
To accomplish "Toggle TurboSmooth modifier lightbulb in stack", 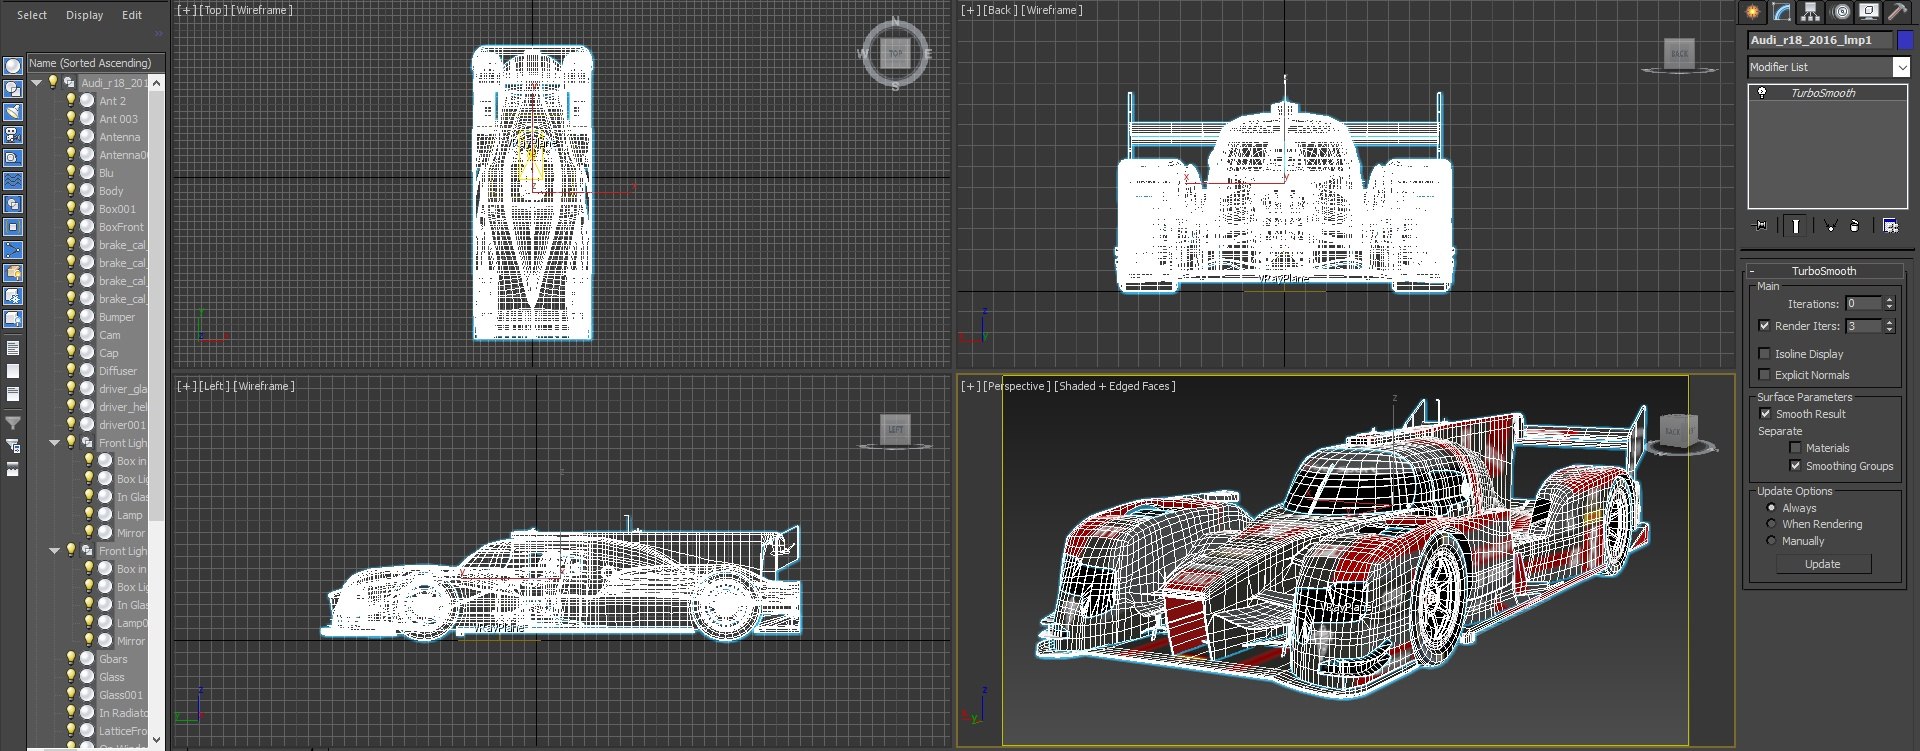I will (1762, 93).
